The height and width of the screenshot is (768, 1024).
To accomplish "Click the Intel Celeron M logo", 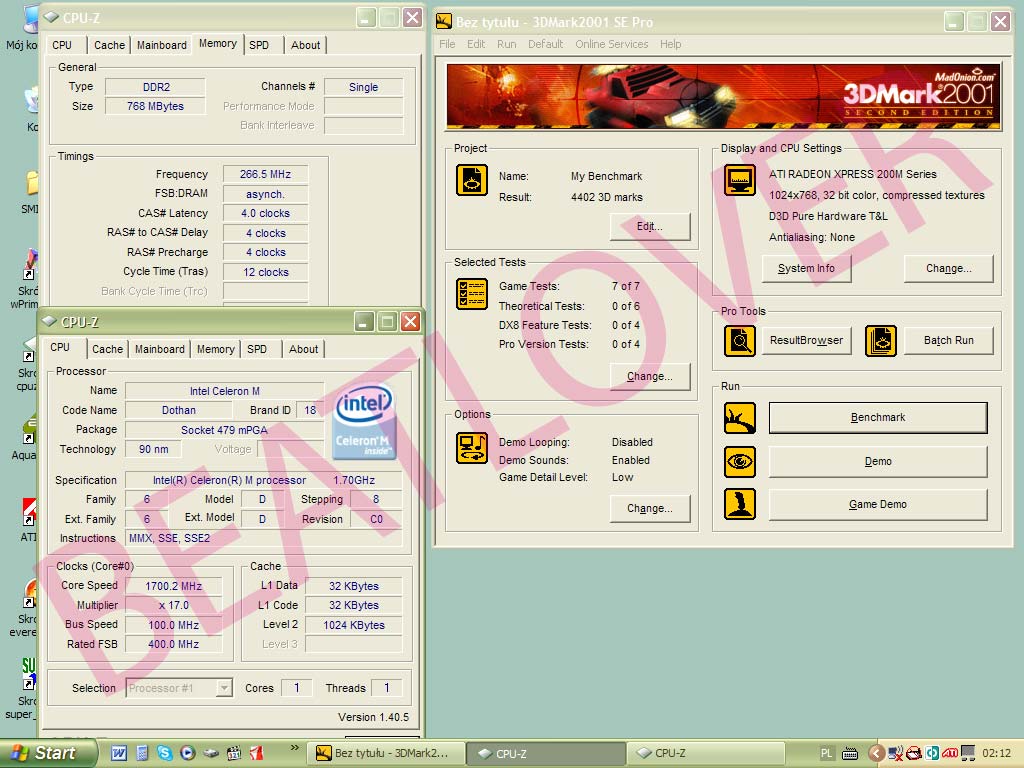I will click(364, 420).
